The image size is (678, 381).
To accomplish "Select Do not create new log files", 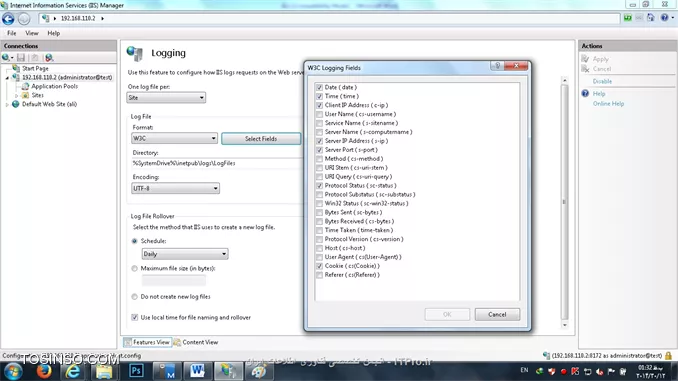I will point(134,297).
